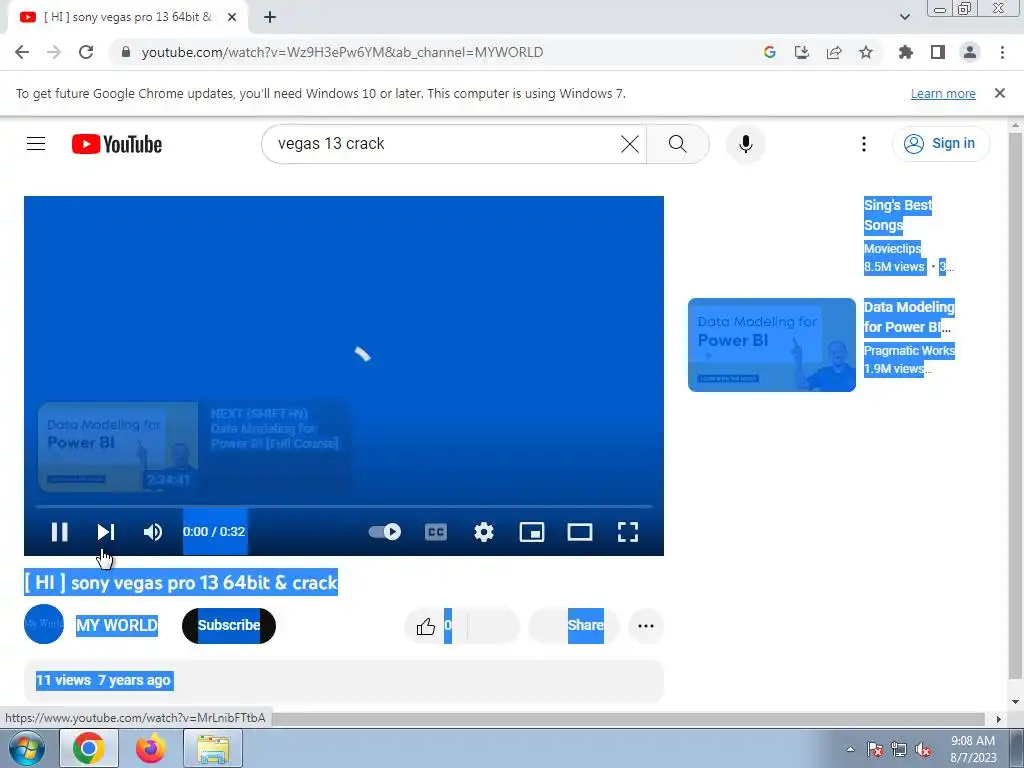The image size is (1024, 768).
Task: Subscribe to MY WORLD channel
Action: pyautogui.click(x=229, y=625)
